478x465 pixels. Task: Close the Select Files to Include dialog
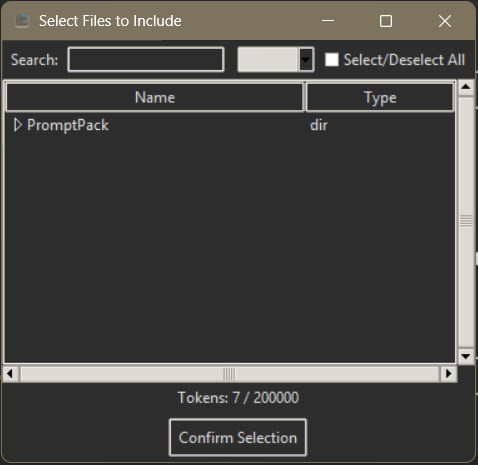(x=445, y=21)
